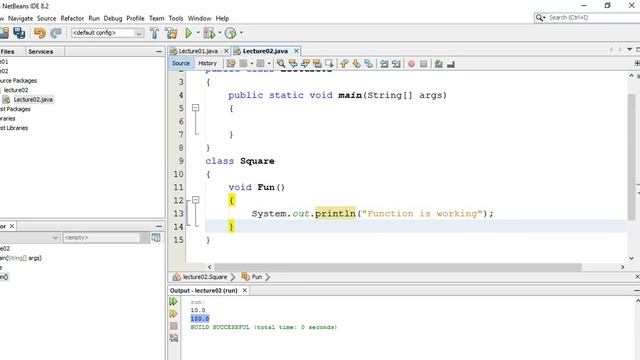
Task: Click the Debug Project icon
Action: 209,33
